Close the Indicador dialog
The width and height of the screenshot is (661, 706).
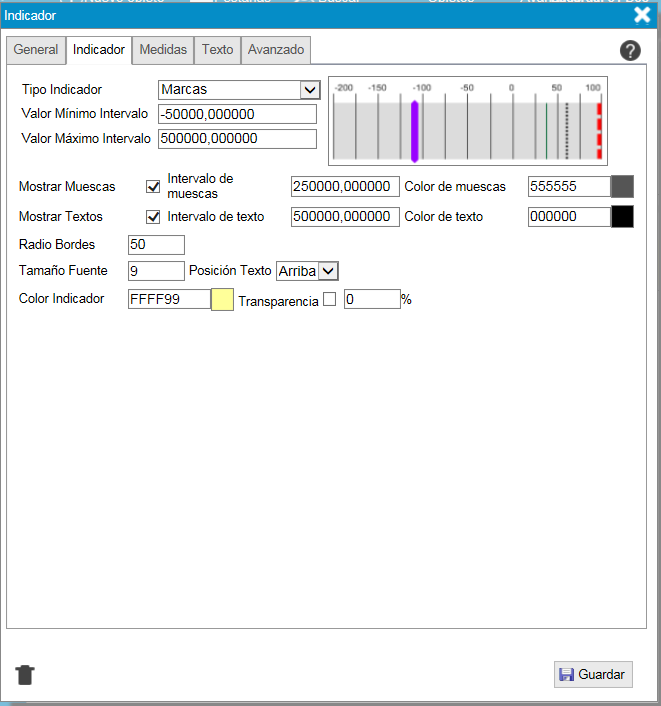[x=642, y=15]
